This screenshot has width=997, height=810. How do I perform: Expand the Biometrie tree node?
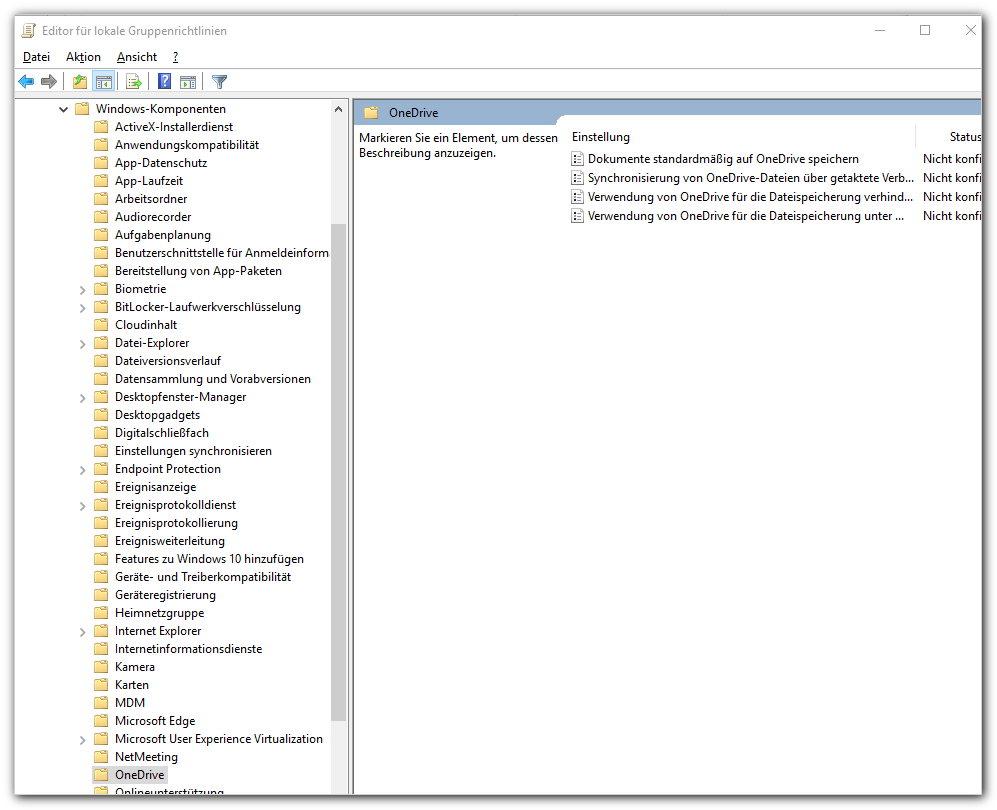(x=82, y=290)
